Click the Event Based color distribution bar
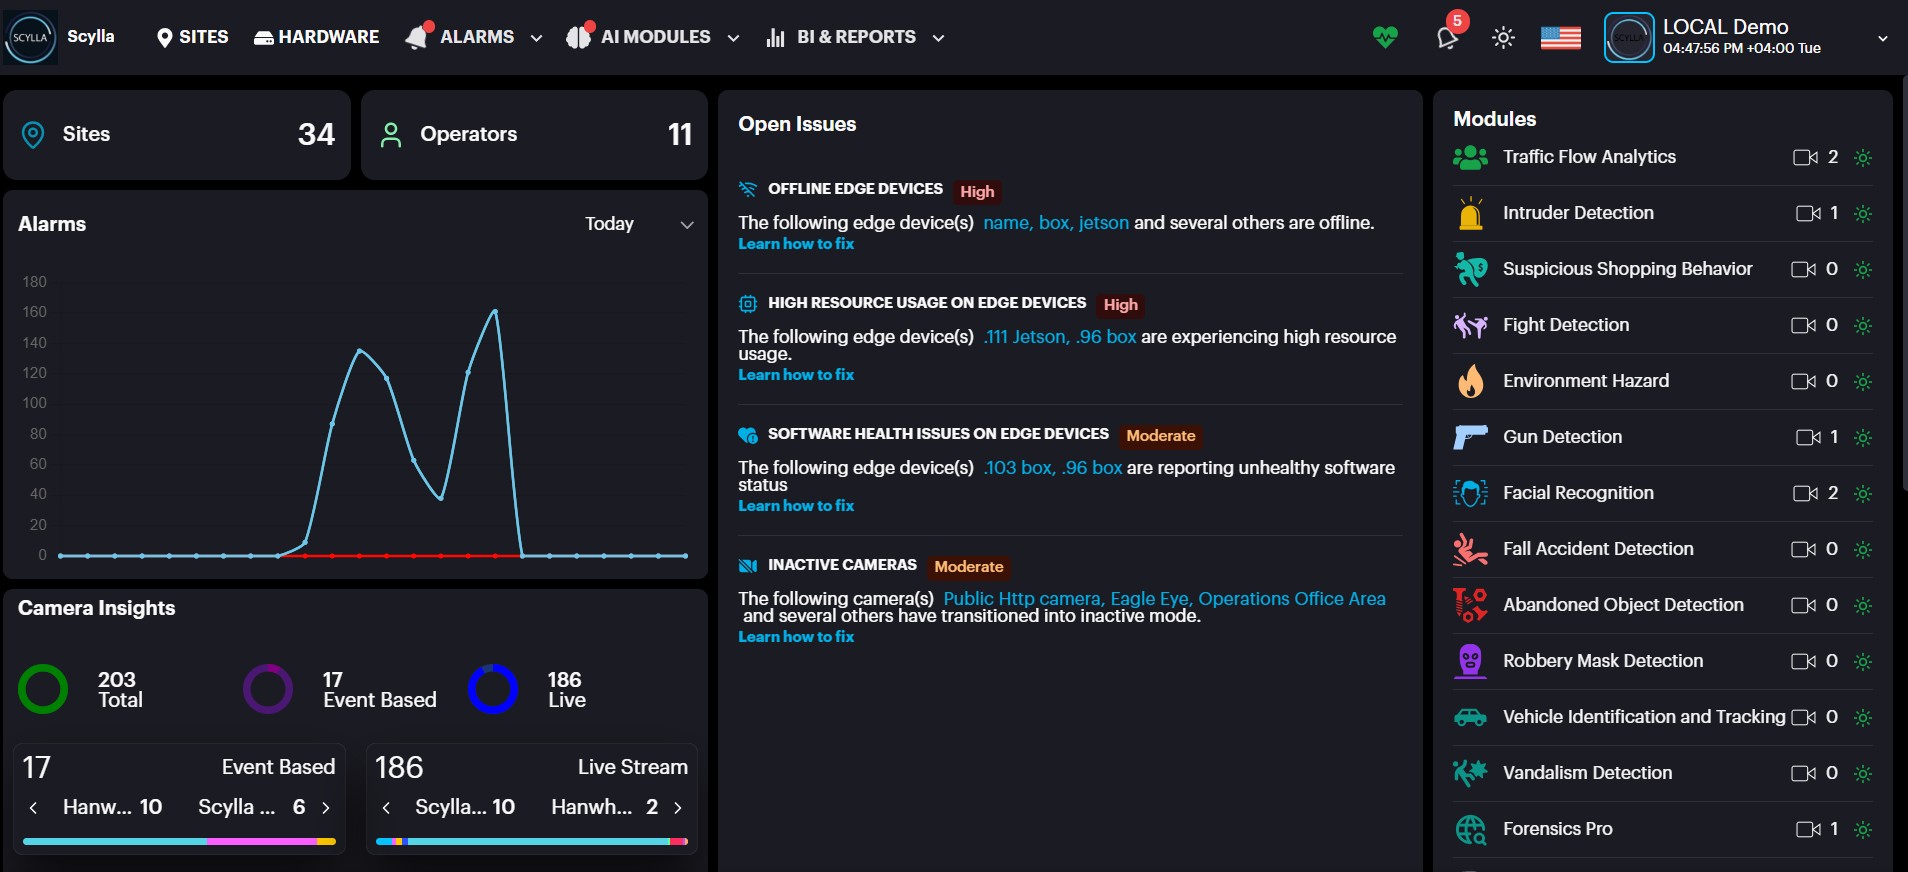The width and height of the screenshot is (1908, 872). click(x=179, y=842)
